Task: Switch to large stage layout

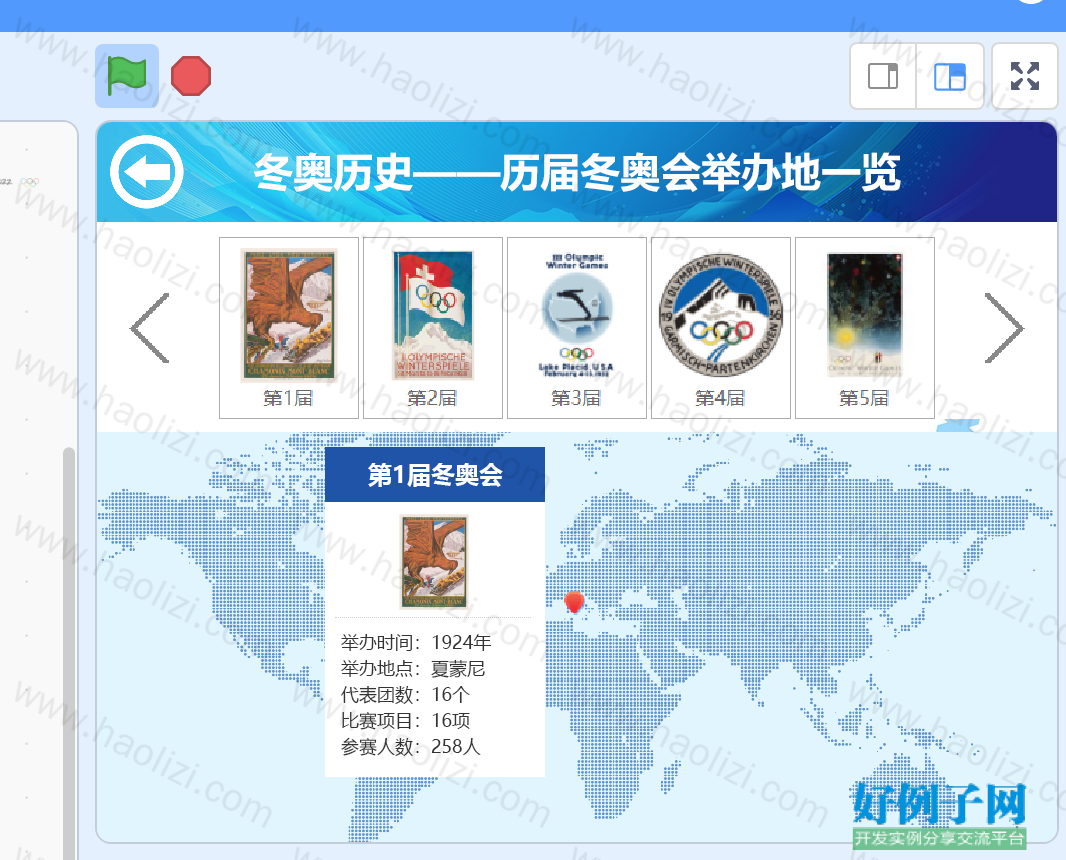Action: 950,76
